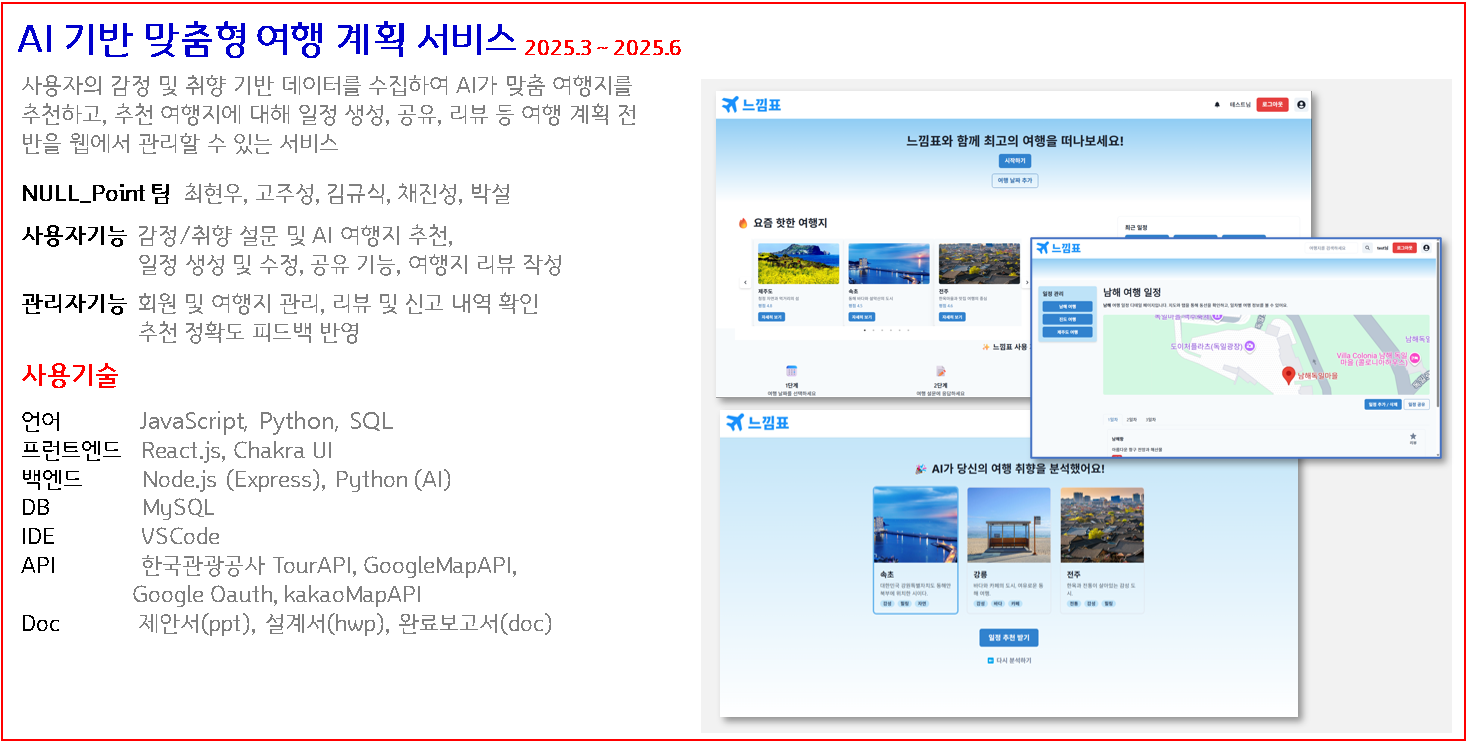Click the 바다 tag on the 강릉 card
Viewport: 1468px width, 744px height.
point(998,604)
